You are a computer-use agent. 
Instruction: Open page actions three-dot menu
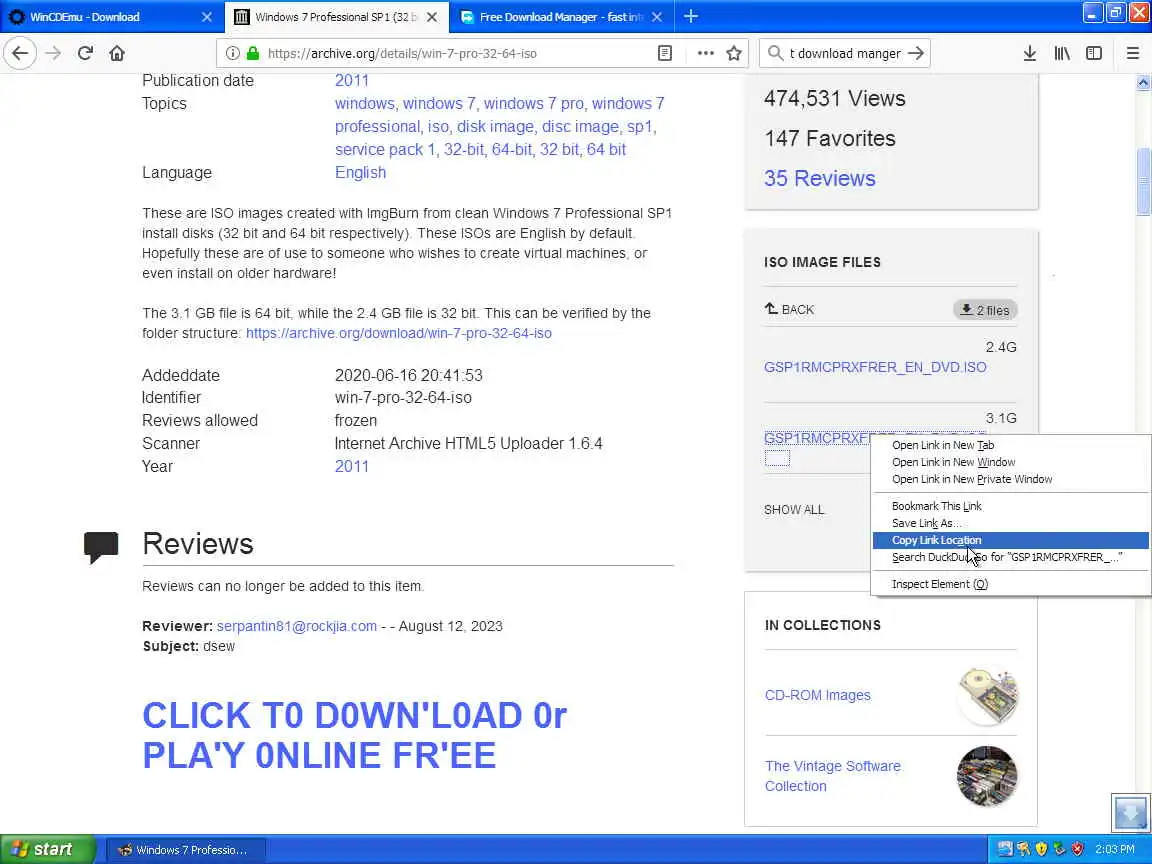tap(705, 53)
